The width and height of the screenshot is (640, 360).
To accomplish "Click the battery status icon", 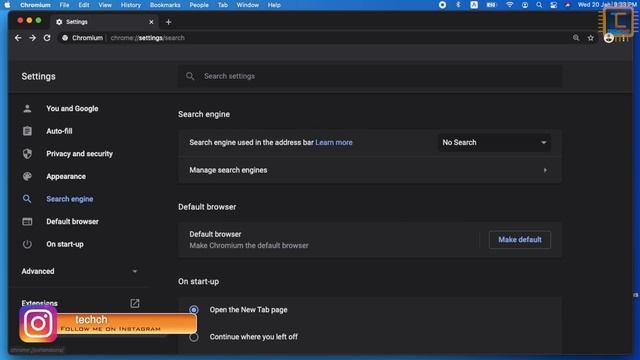I will point(491,5).
